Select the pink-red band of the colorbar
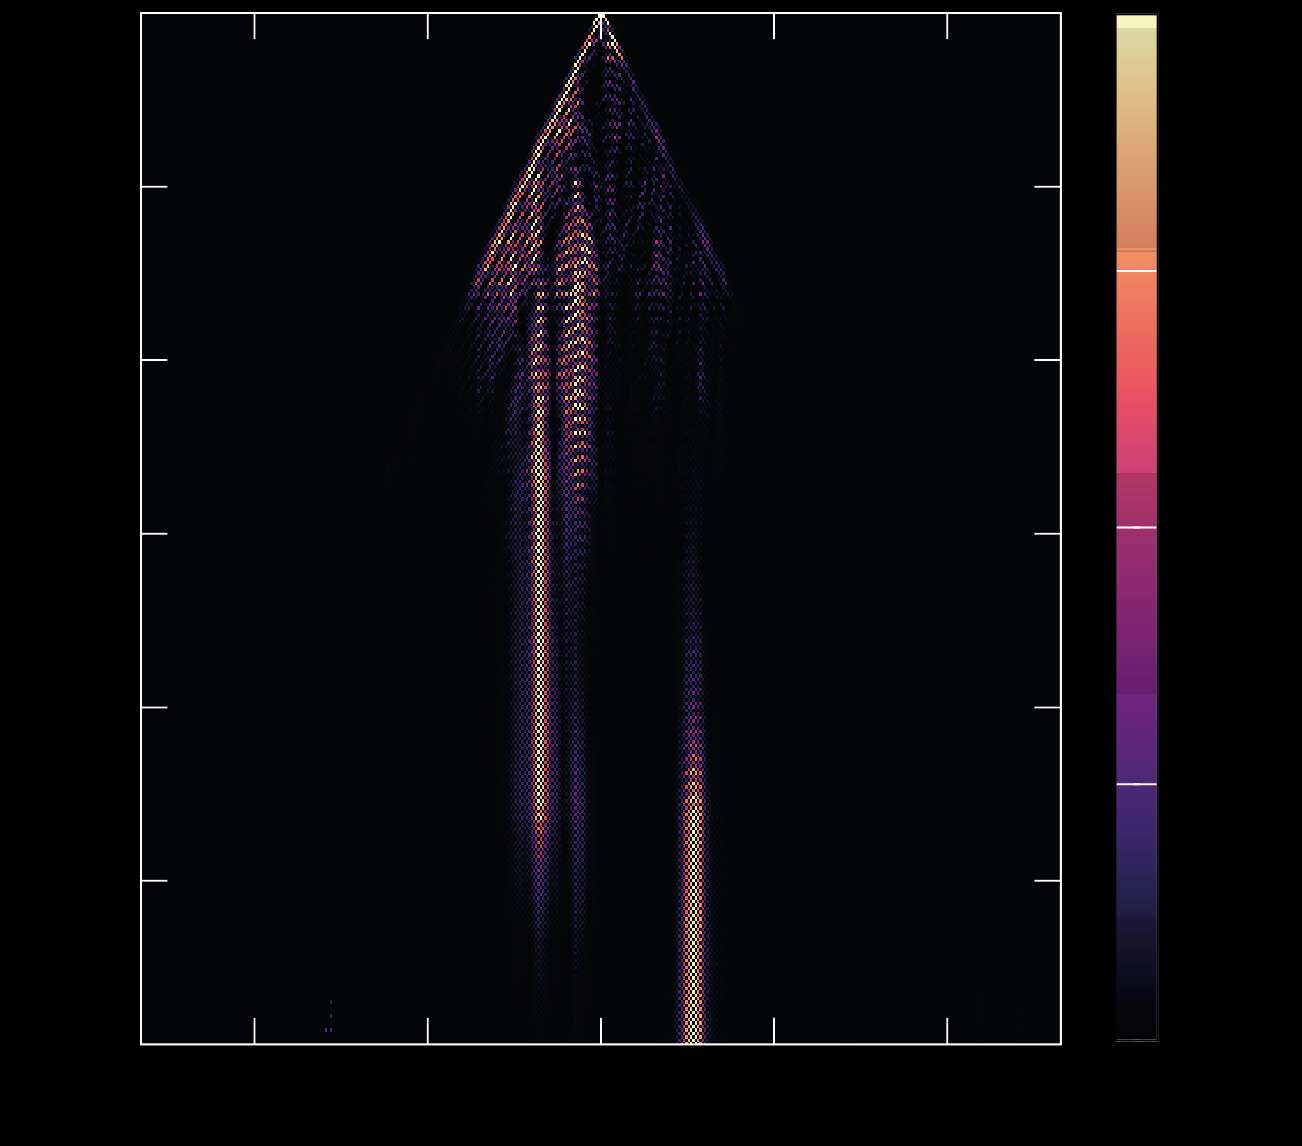Image resolution: width=1302 pixels, height=1146 pixels. (1136, 420)
